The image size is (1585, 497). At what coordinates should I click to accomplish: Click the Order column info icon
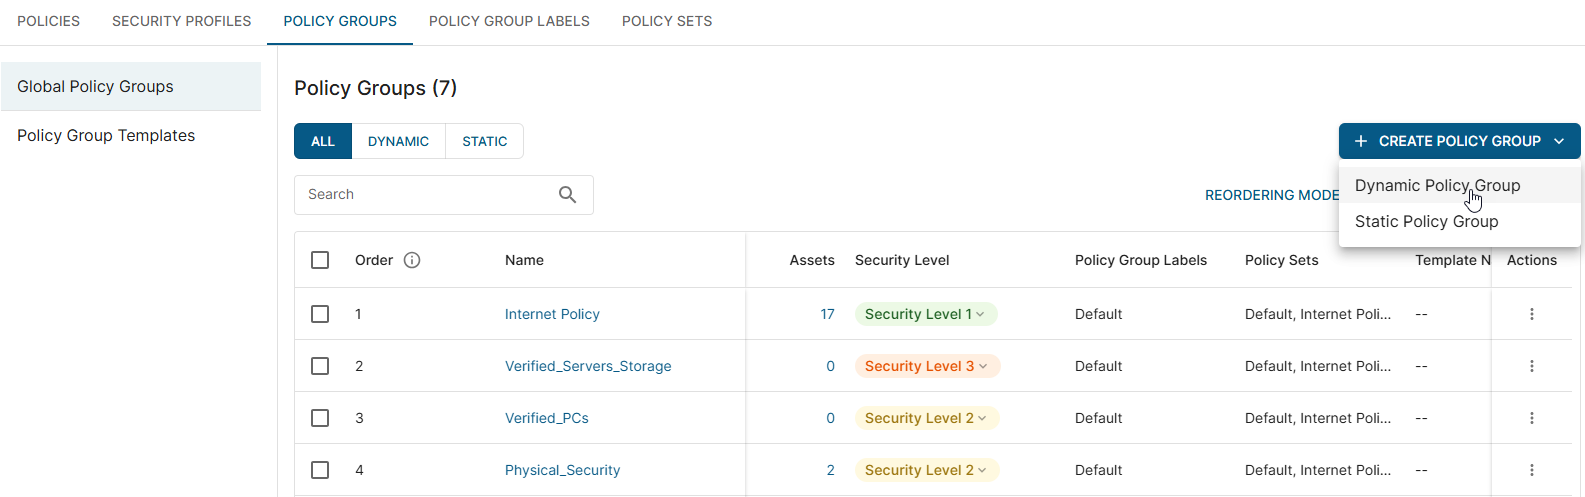click(412, 260)
